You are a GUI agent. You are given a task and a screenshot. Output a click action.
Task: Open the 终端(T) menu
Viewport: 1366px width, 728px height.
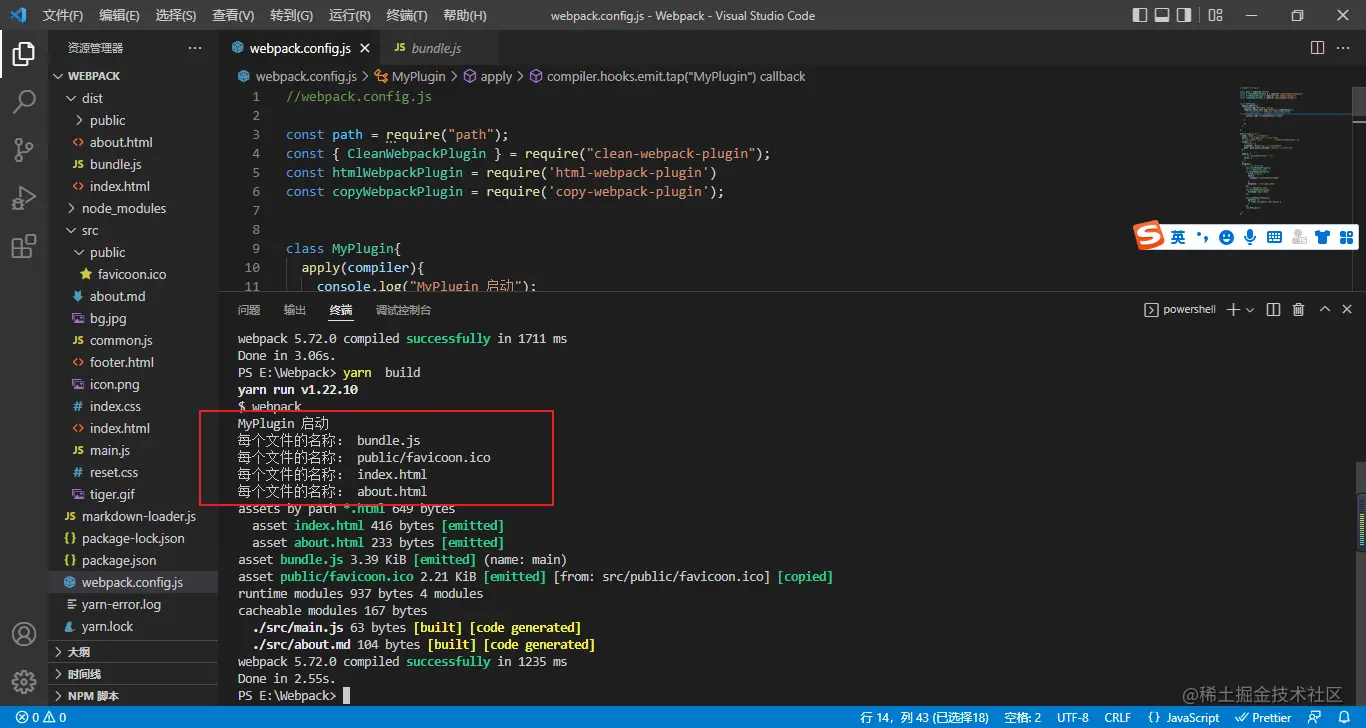[x=406, y=15]
